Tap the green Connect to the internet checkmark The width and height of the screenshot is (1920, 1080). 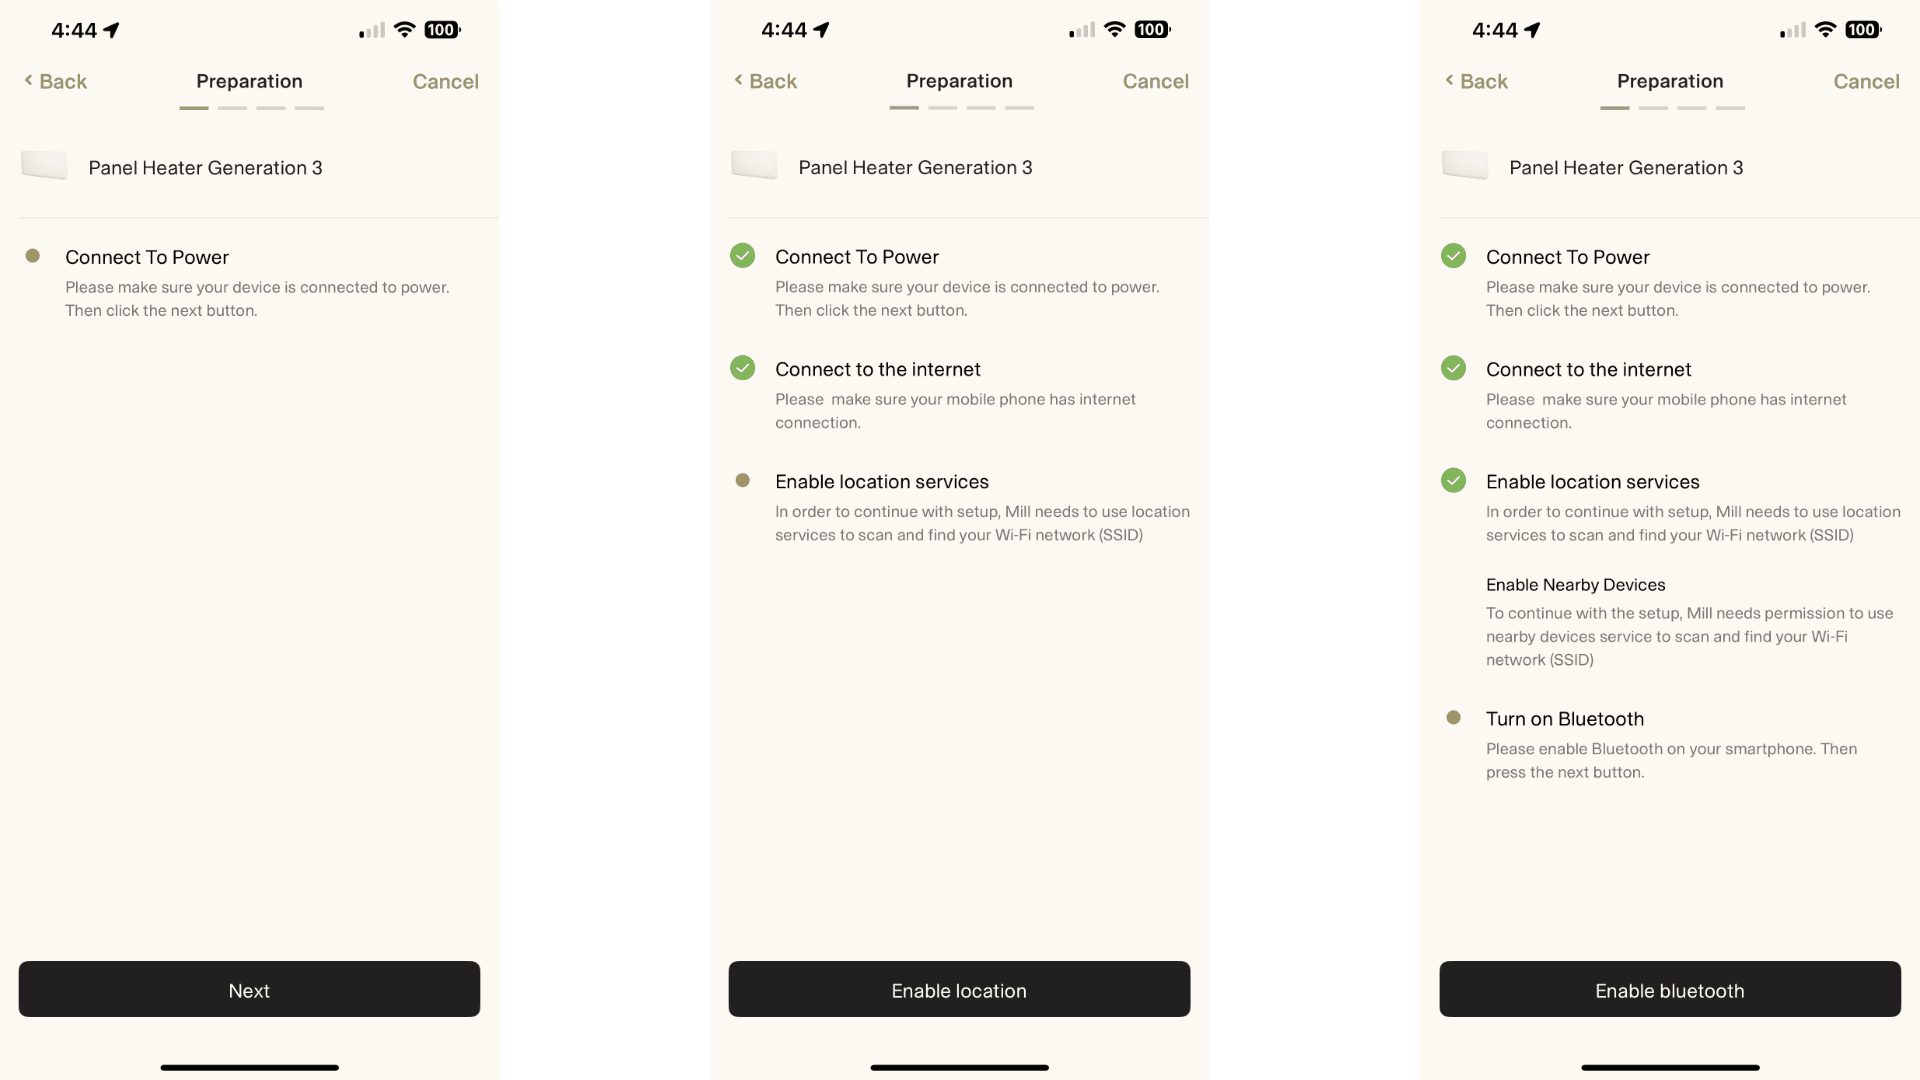pos(742,368)
